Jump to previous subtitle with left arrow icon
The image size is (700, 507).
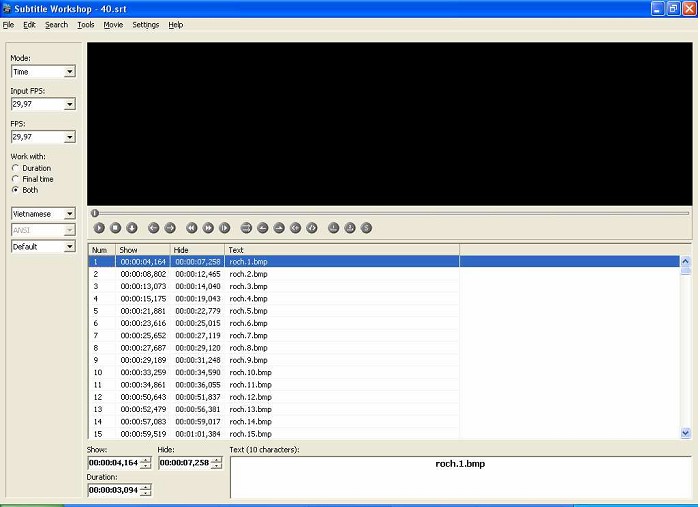[x=154, y=228]
